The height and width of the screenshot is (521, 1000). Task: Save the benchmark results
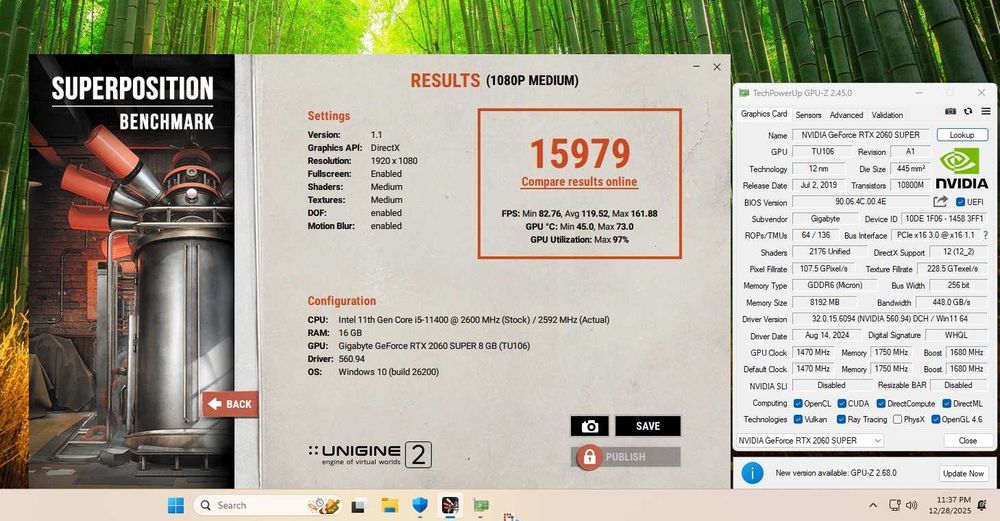tap(648, 426)
